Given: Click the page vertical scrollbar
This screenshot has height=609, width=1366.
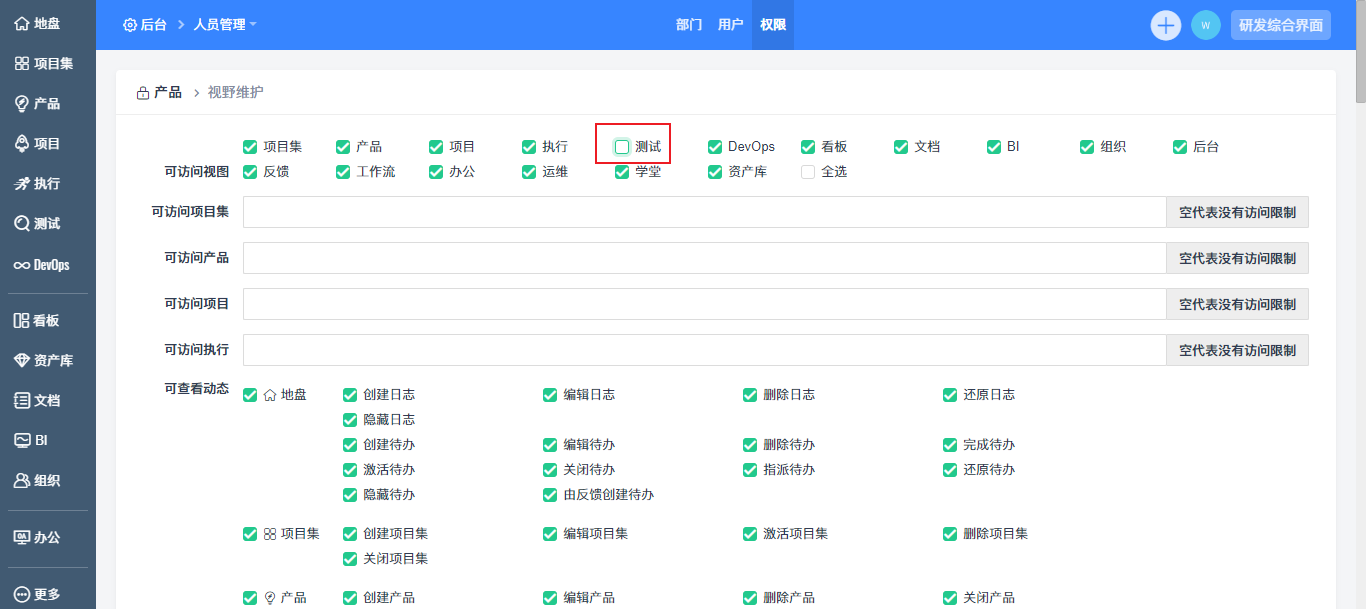Looking at the screenshot, I should click(1360, 50).
